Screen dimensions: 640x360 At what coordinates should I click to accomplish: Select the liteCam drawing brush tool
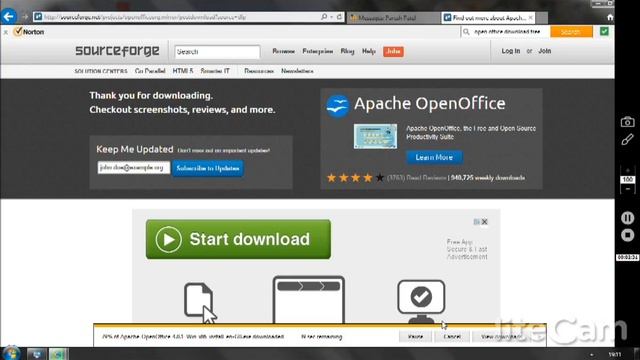[627, 140]
